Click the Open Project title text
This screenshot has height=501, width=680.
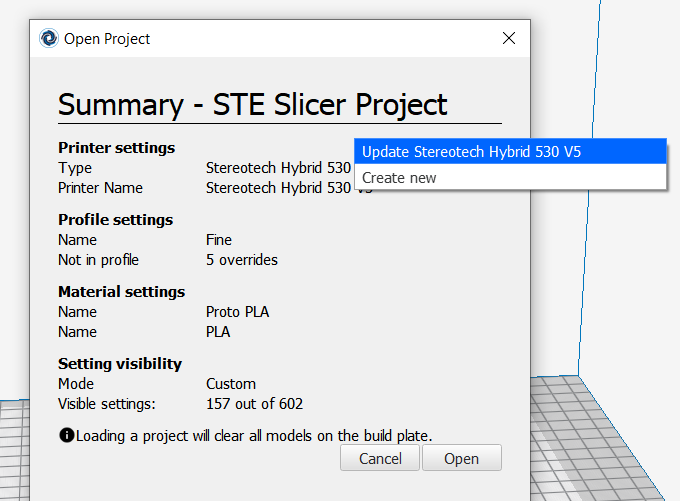pos(107,39)
